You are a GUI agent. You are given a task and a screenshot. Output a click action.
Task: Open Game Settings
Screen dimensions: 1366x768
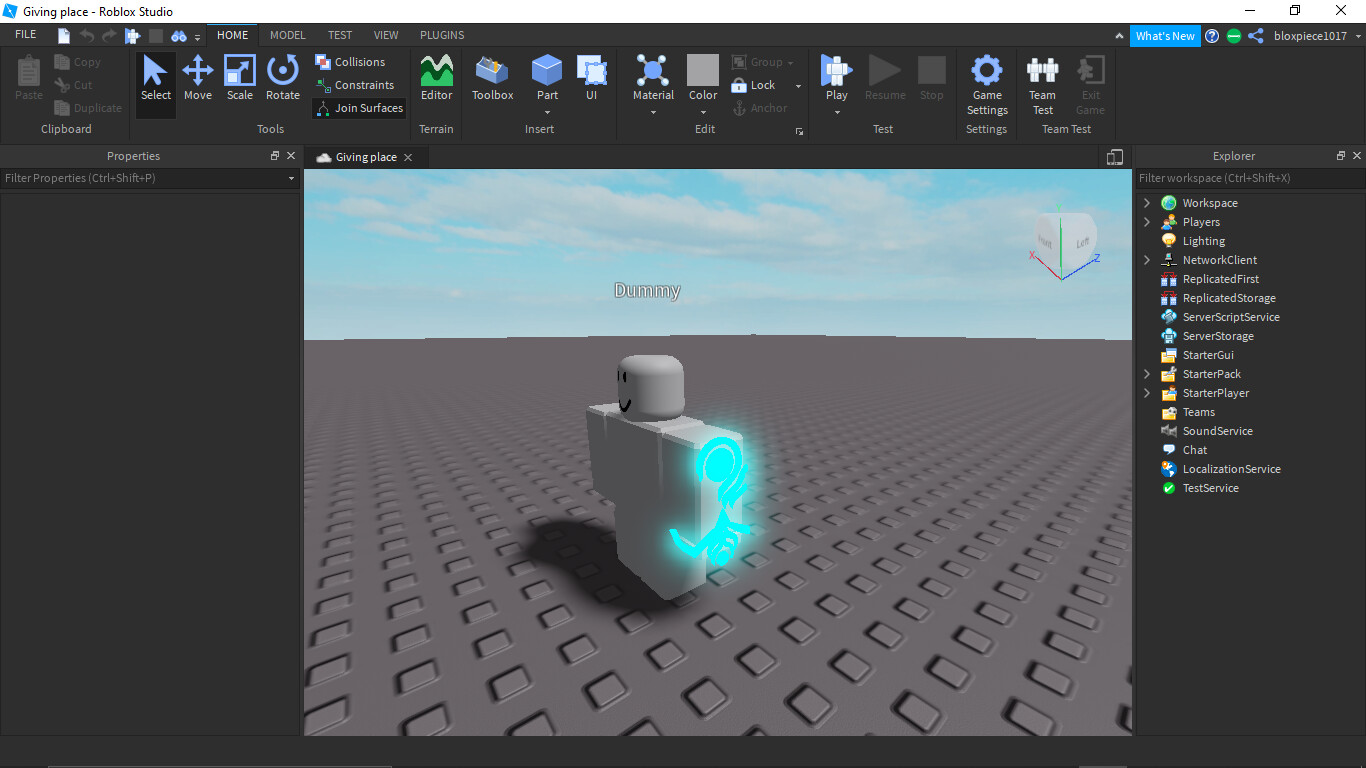pyautogui.click(x=987, y=85)
